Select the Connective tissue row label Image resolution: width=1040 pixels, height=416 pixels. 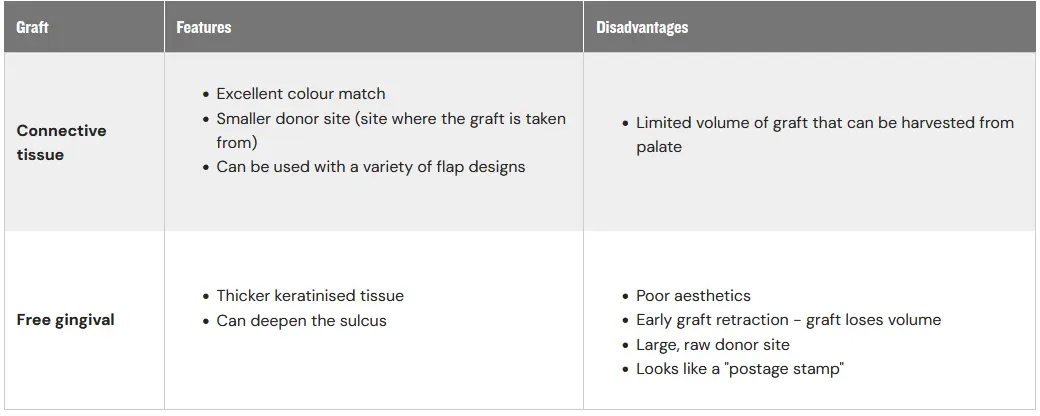pos(61,143)
